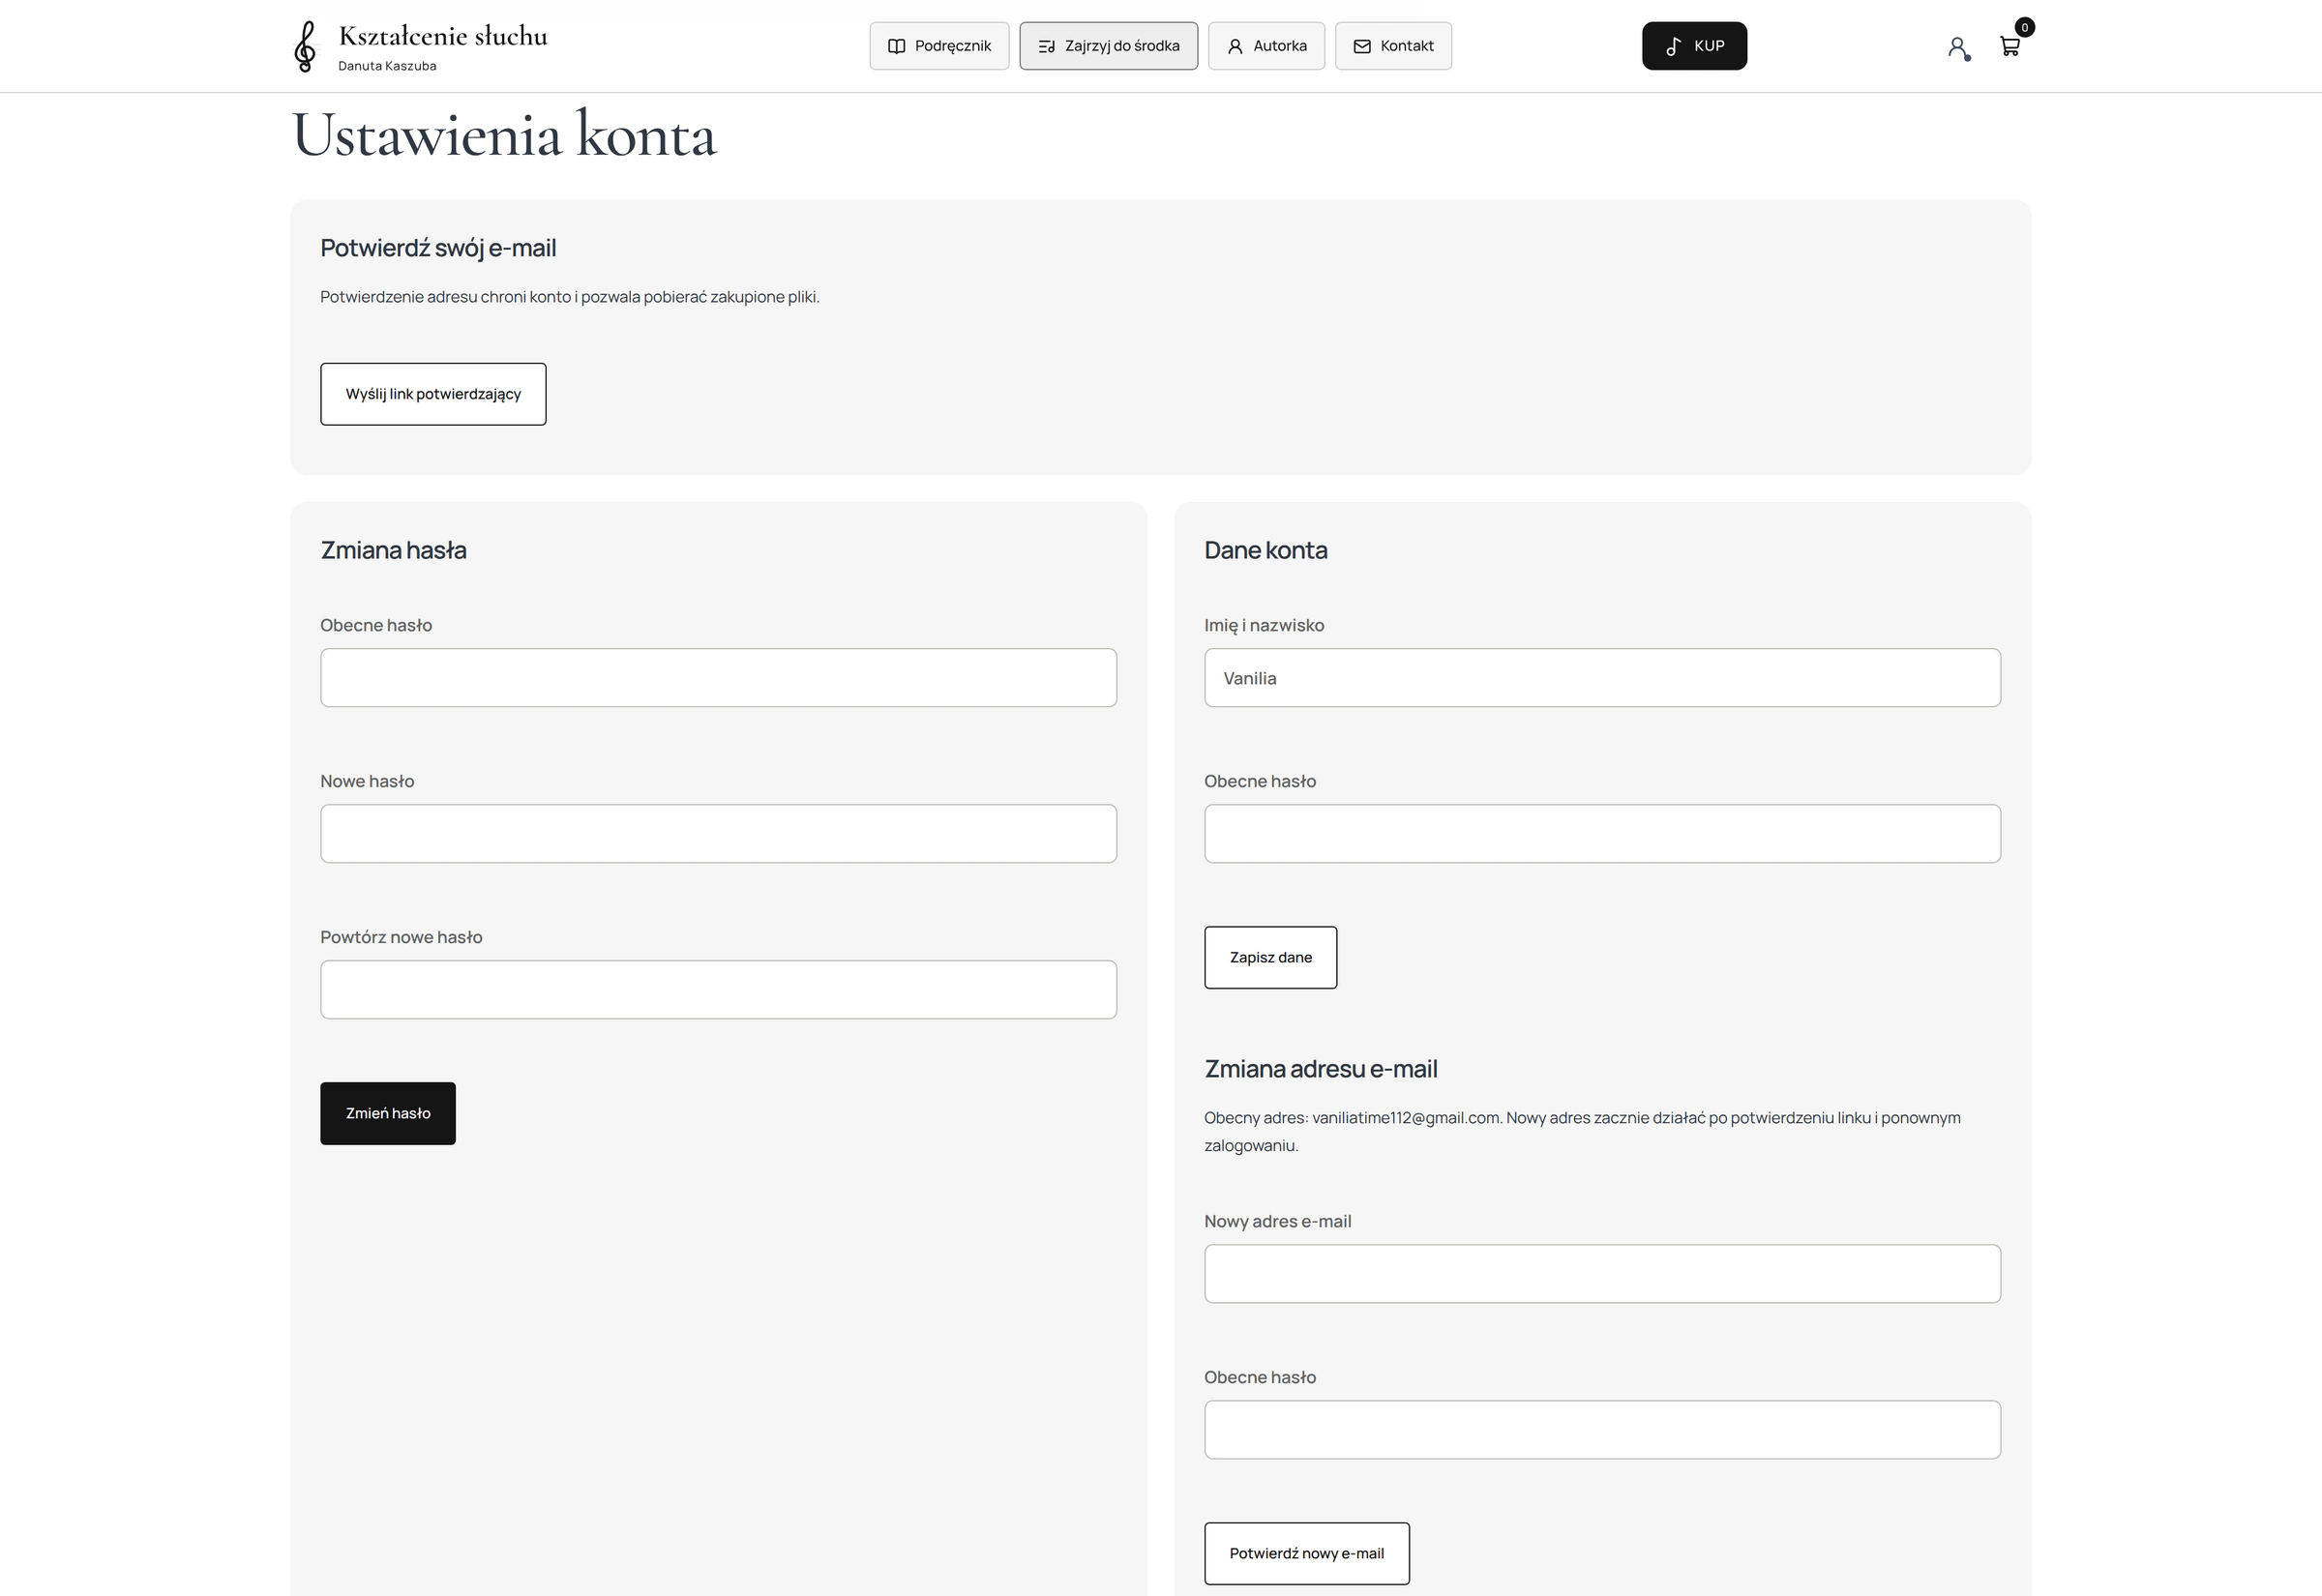Click the person icon beside Autorka
This screenshot has width=2322, height=1596.
tap(1235, 46)
